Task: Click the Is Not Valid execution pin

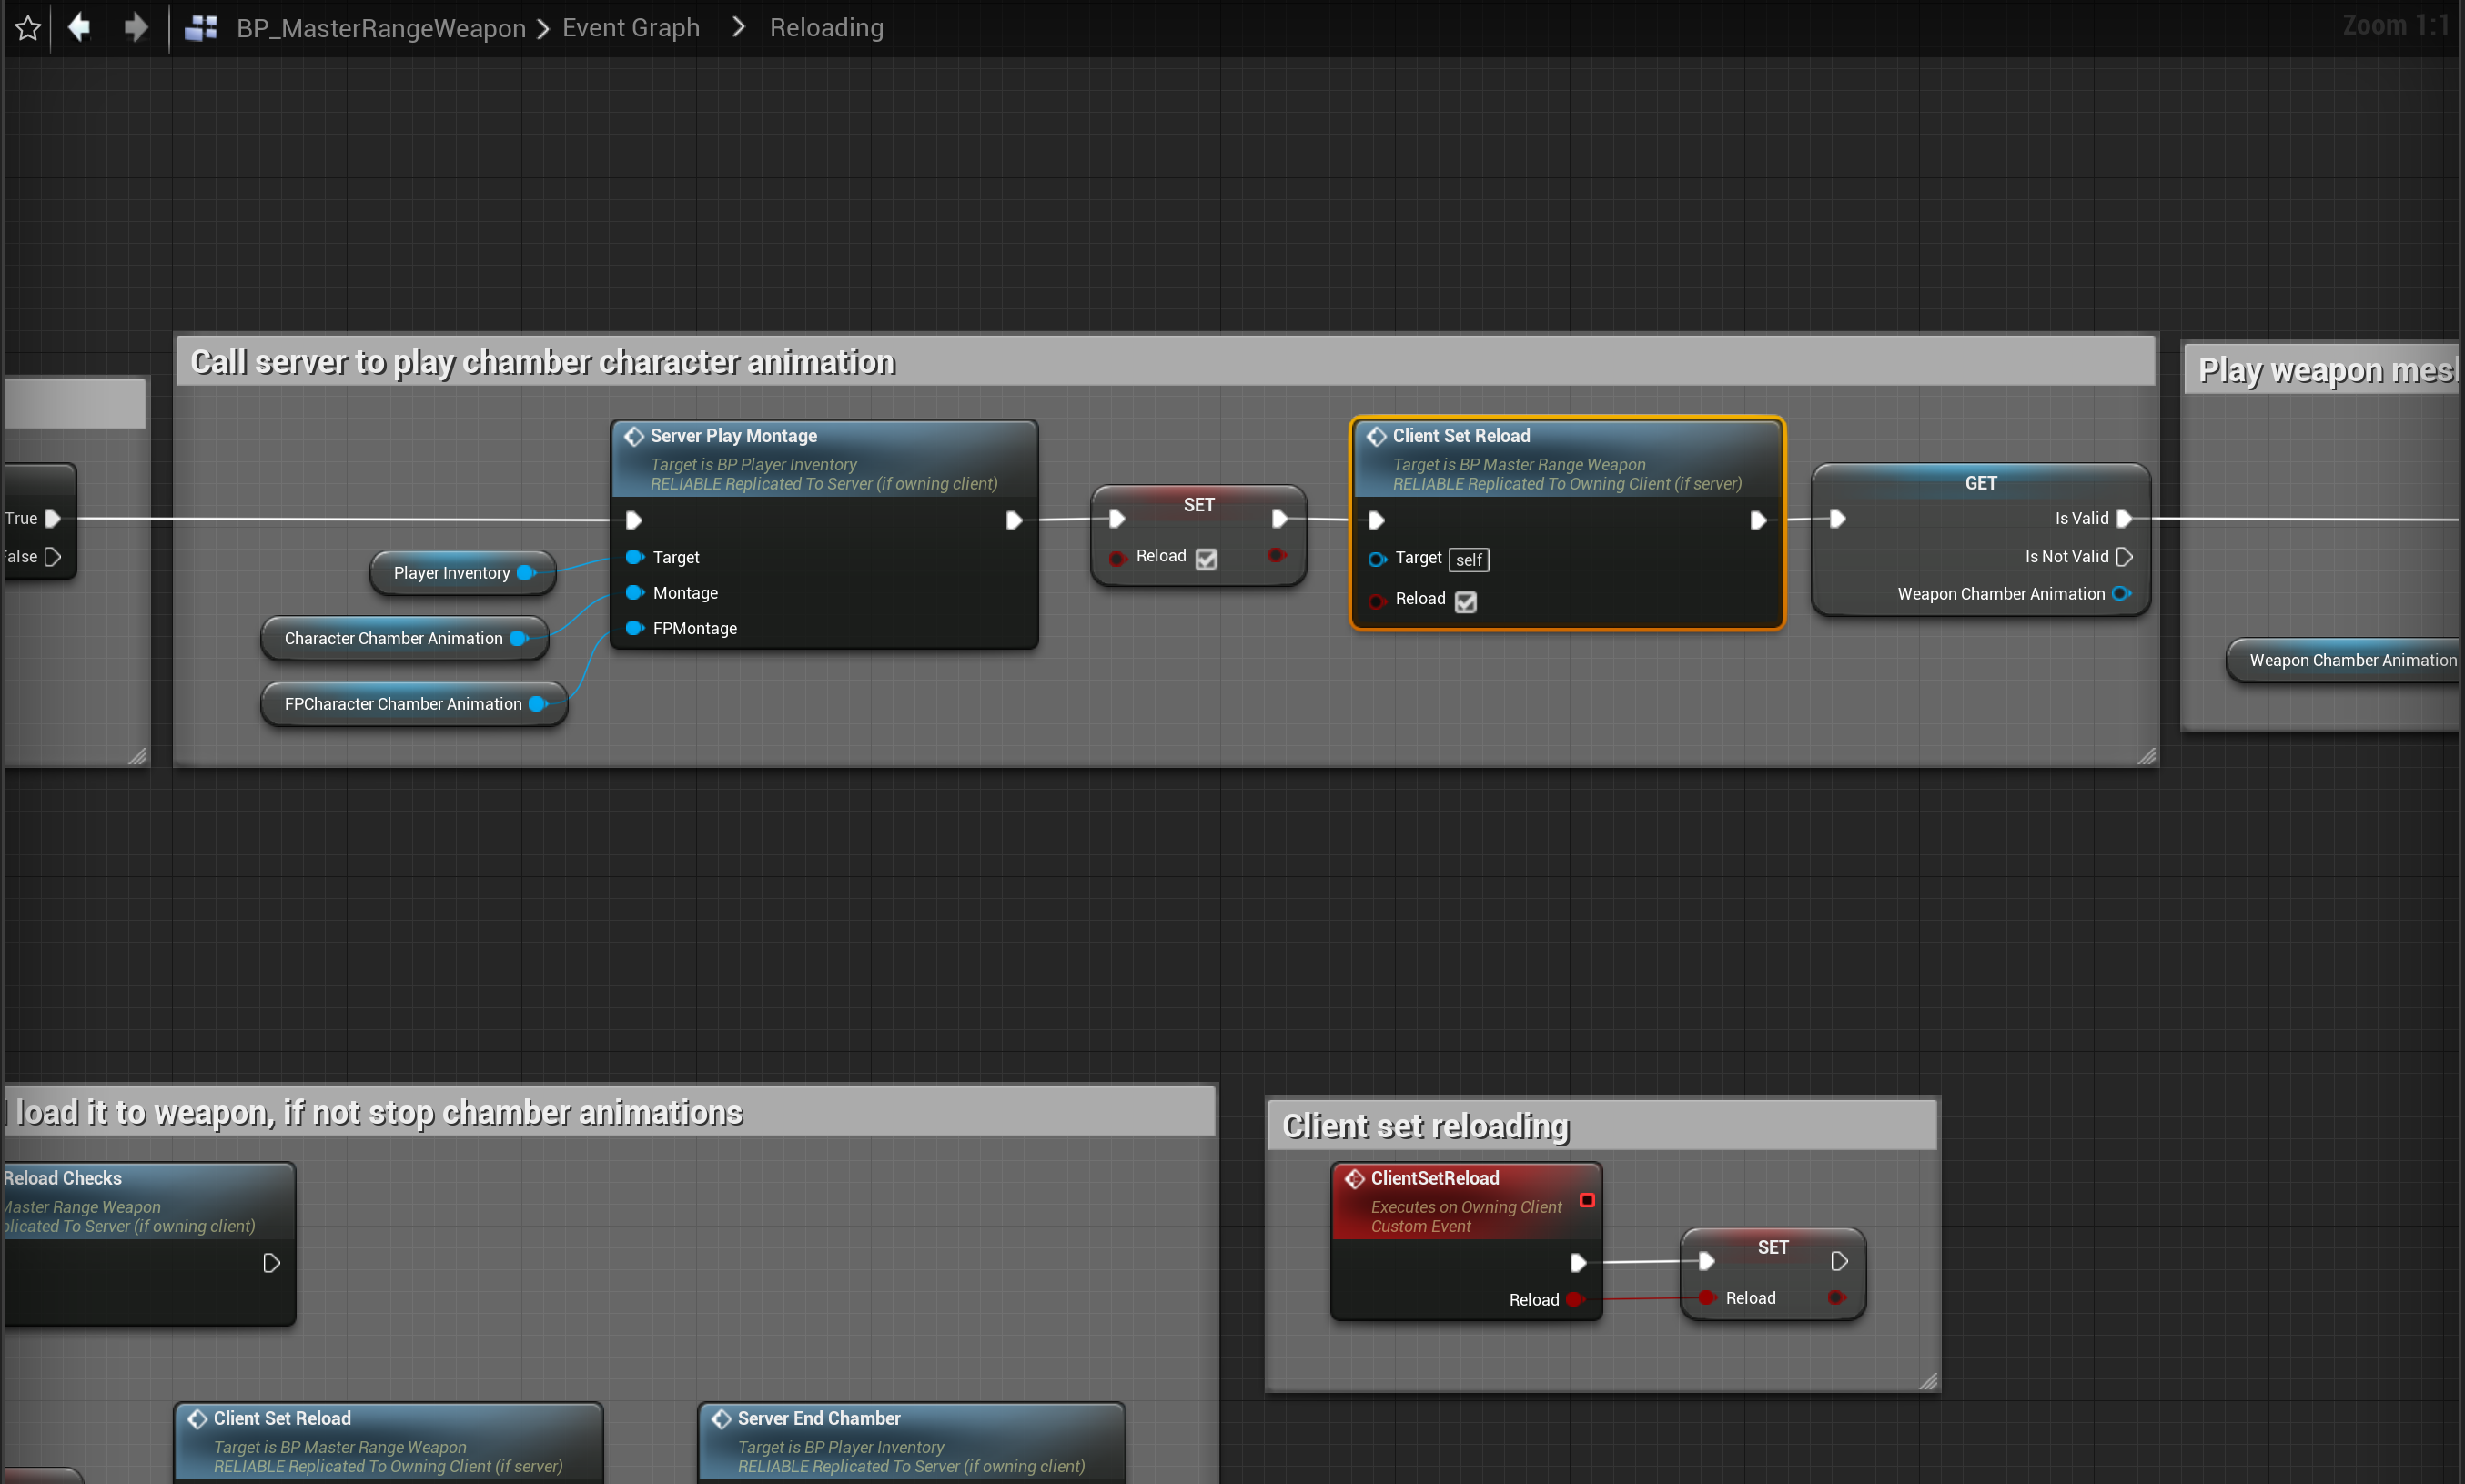Action: [x=2124, y=557]
